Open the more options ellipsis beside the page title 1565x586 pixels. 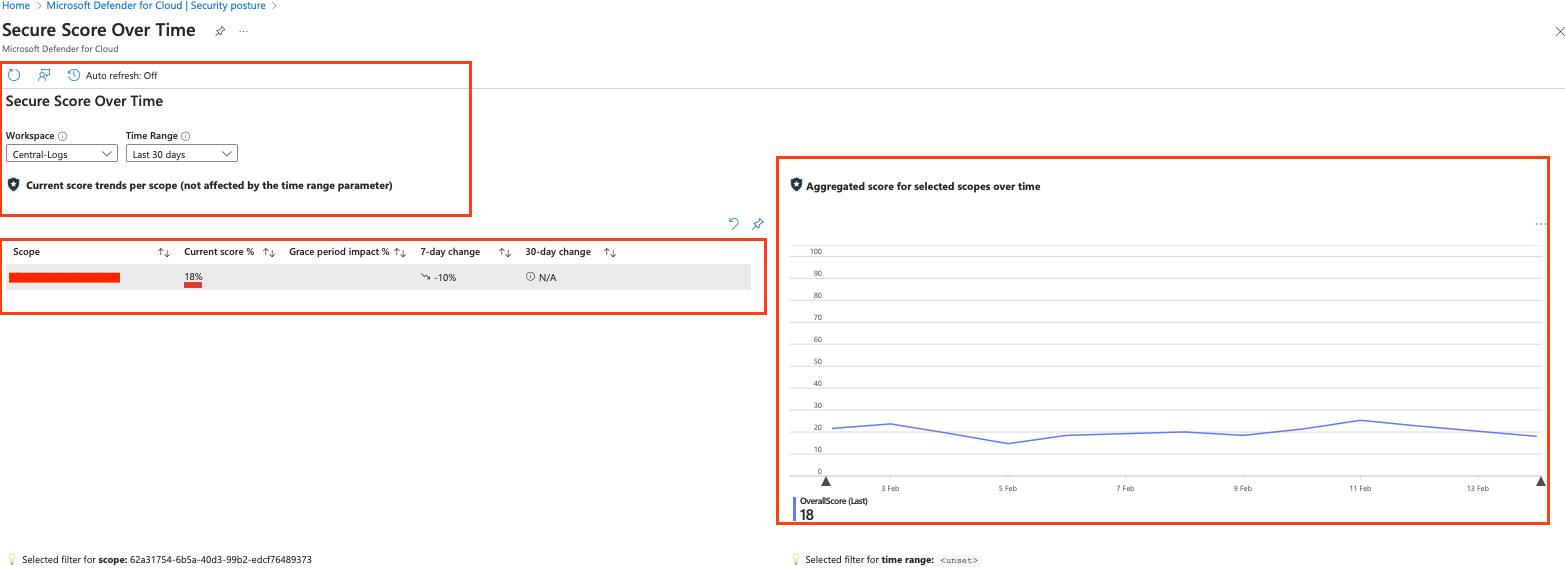(x=244, y=31)
